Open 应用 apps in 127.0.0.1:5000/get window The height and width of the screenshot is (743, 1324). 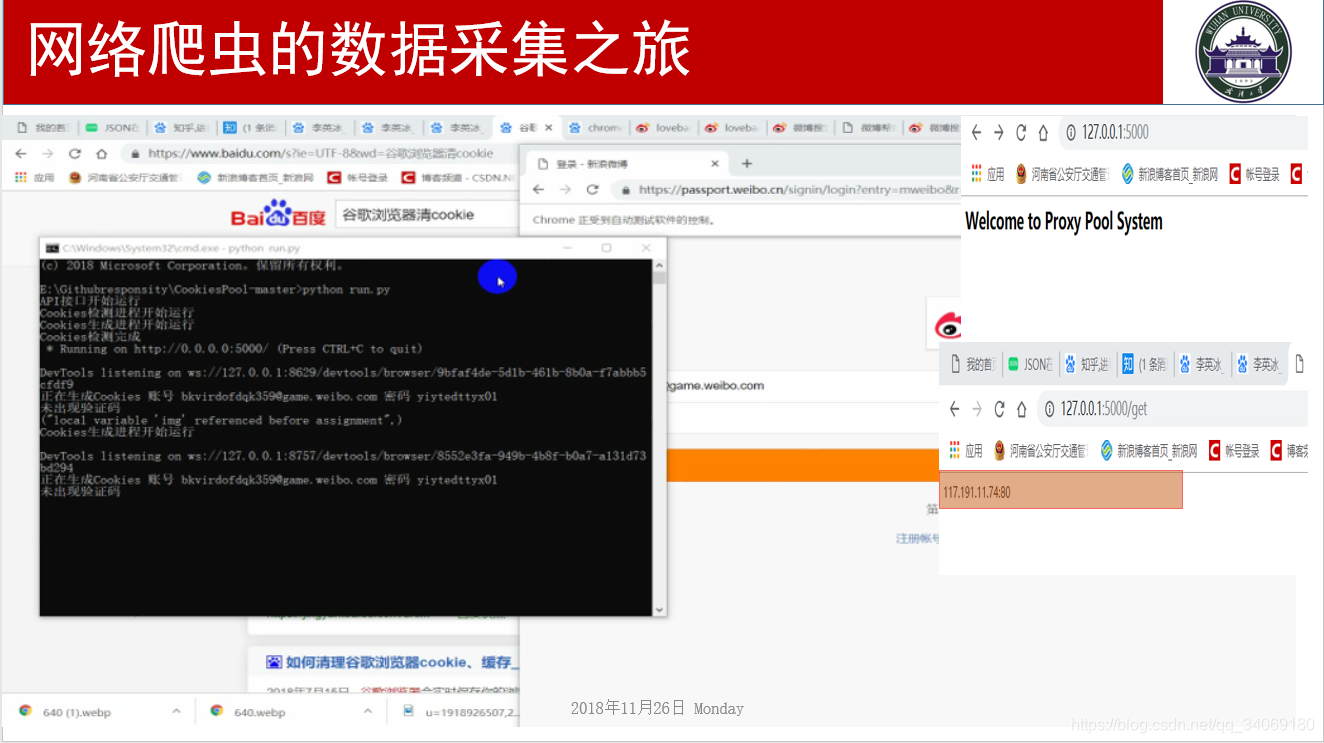pyautogui.click(x=965, y=451)
